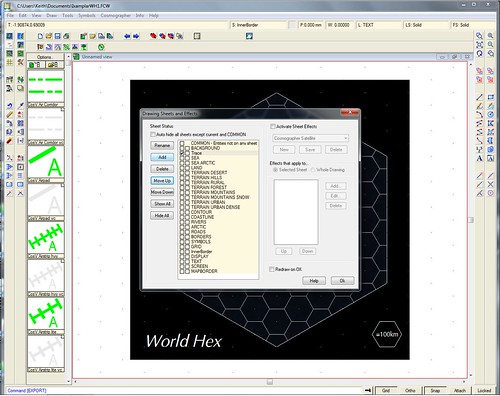Open the sheet selector S: InnerBorder
The image size is (500, 396).
[x=259, y=25]
